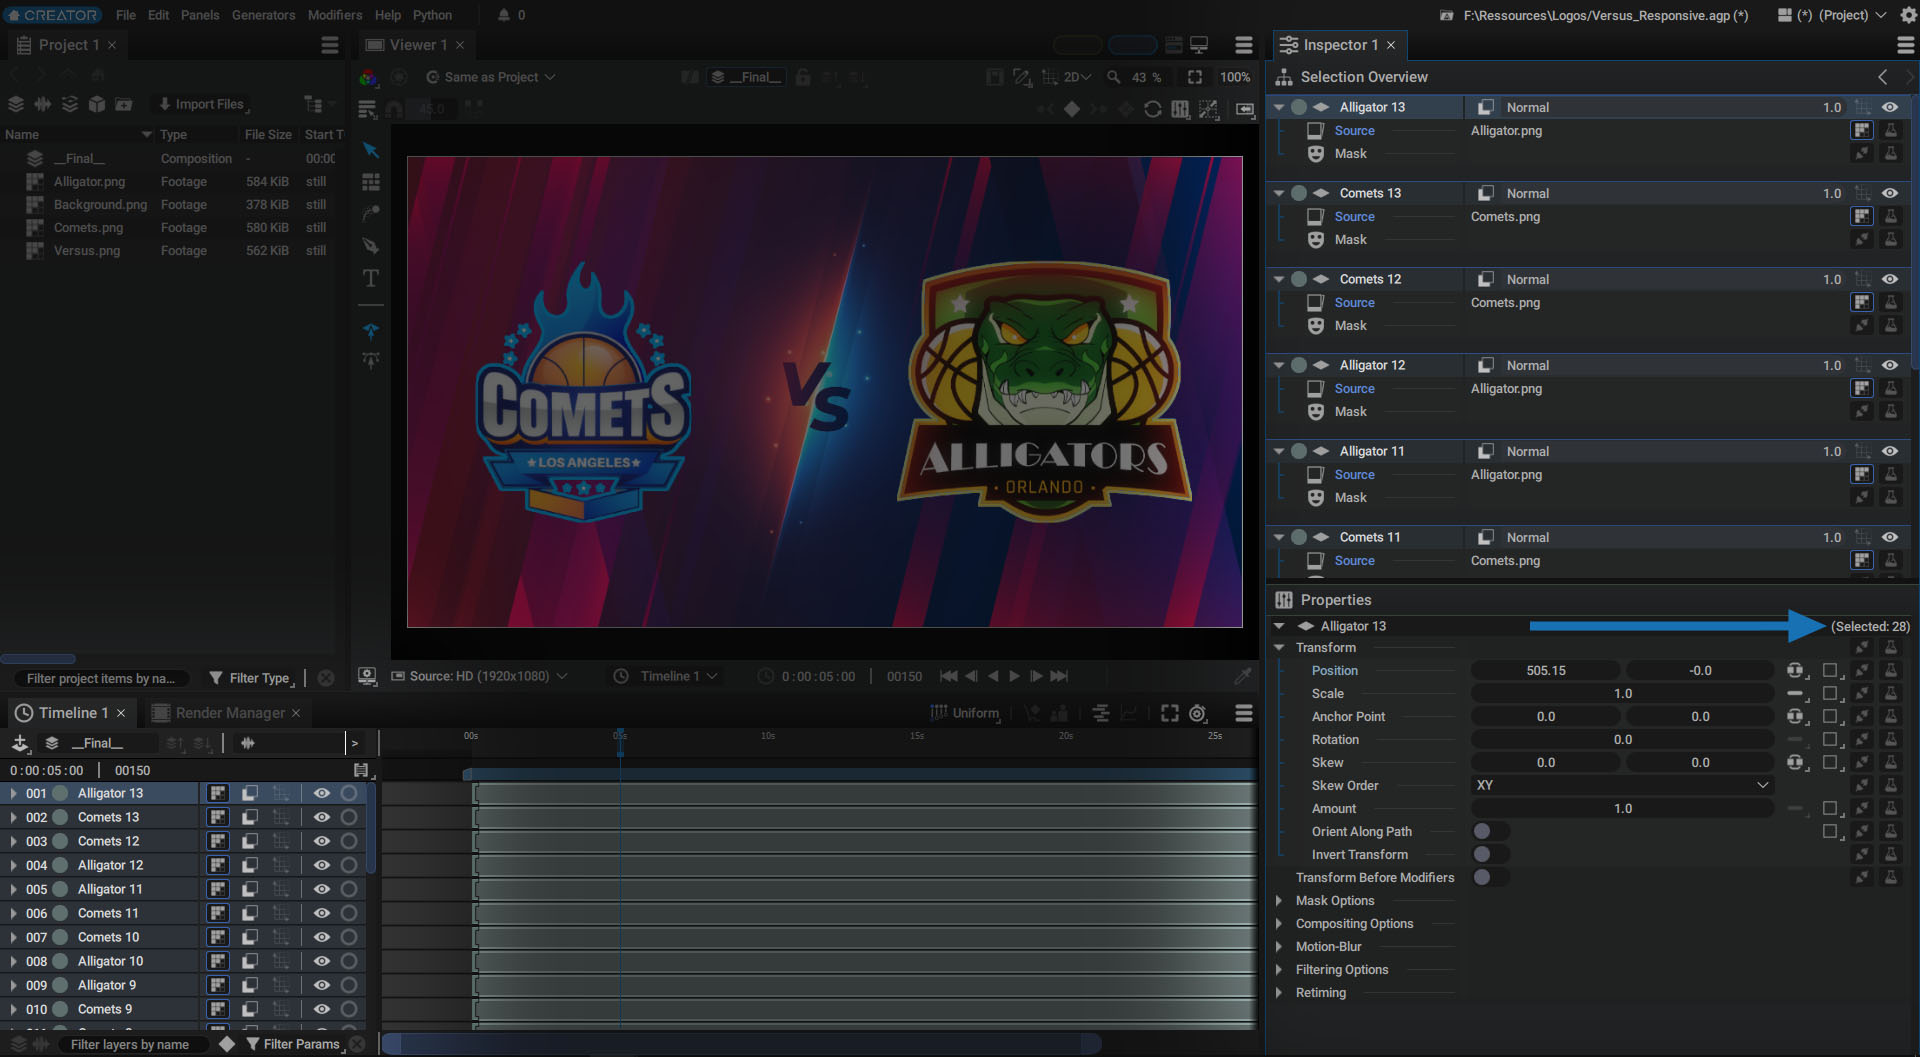Click the Source link icon for Alligator 13

click(1862, 130)
